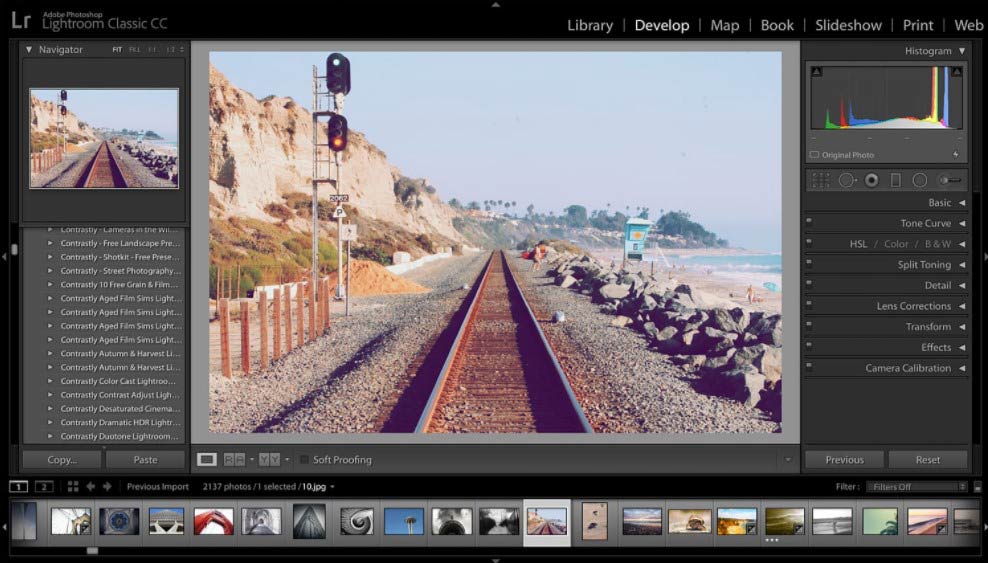Image resolution: width=988 pixels, height=563 pixels.
Task: Select main window display button 1
Action: (19, 486)
